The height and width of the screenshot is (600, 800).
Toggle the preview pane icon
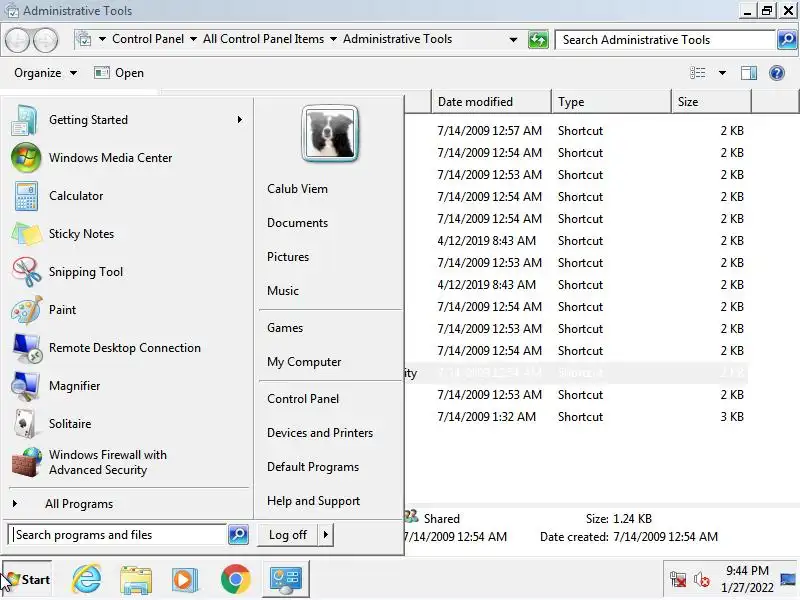pos(748,73)
